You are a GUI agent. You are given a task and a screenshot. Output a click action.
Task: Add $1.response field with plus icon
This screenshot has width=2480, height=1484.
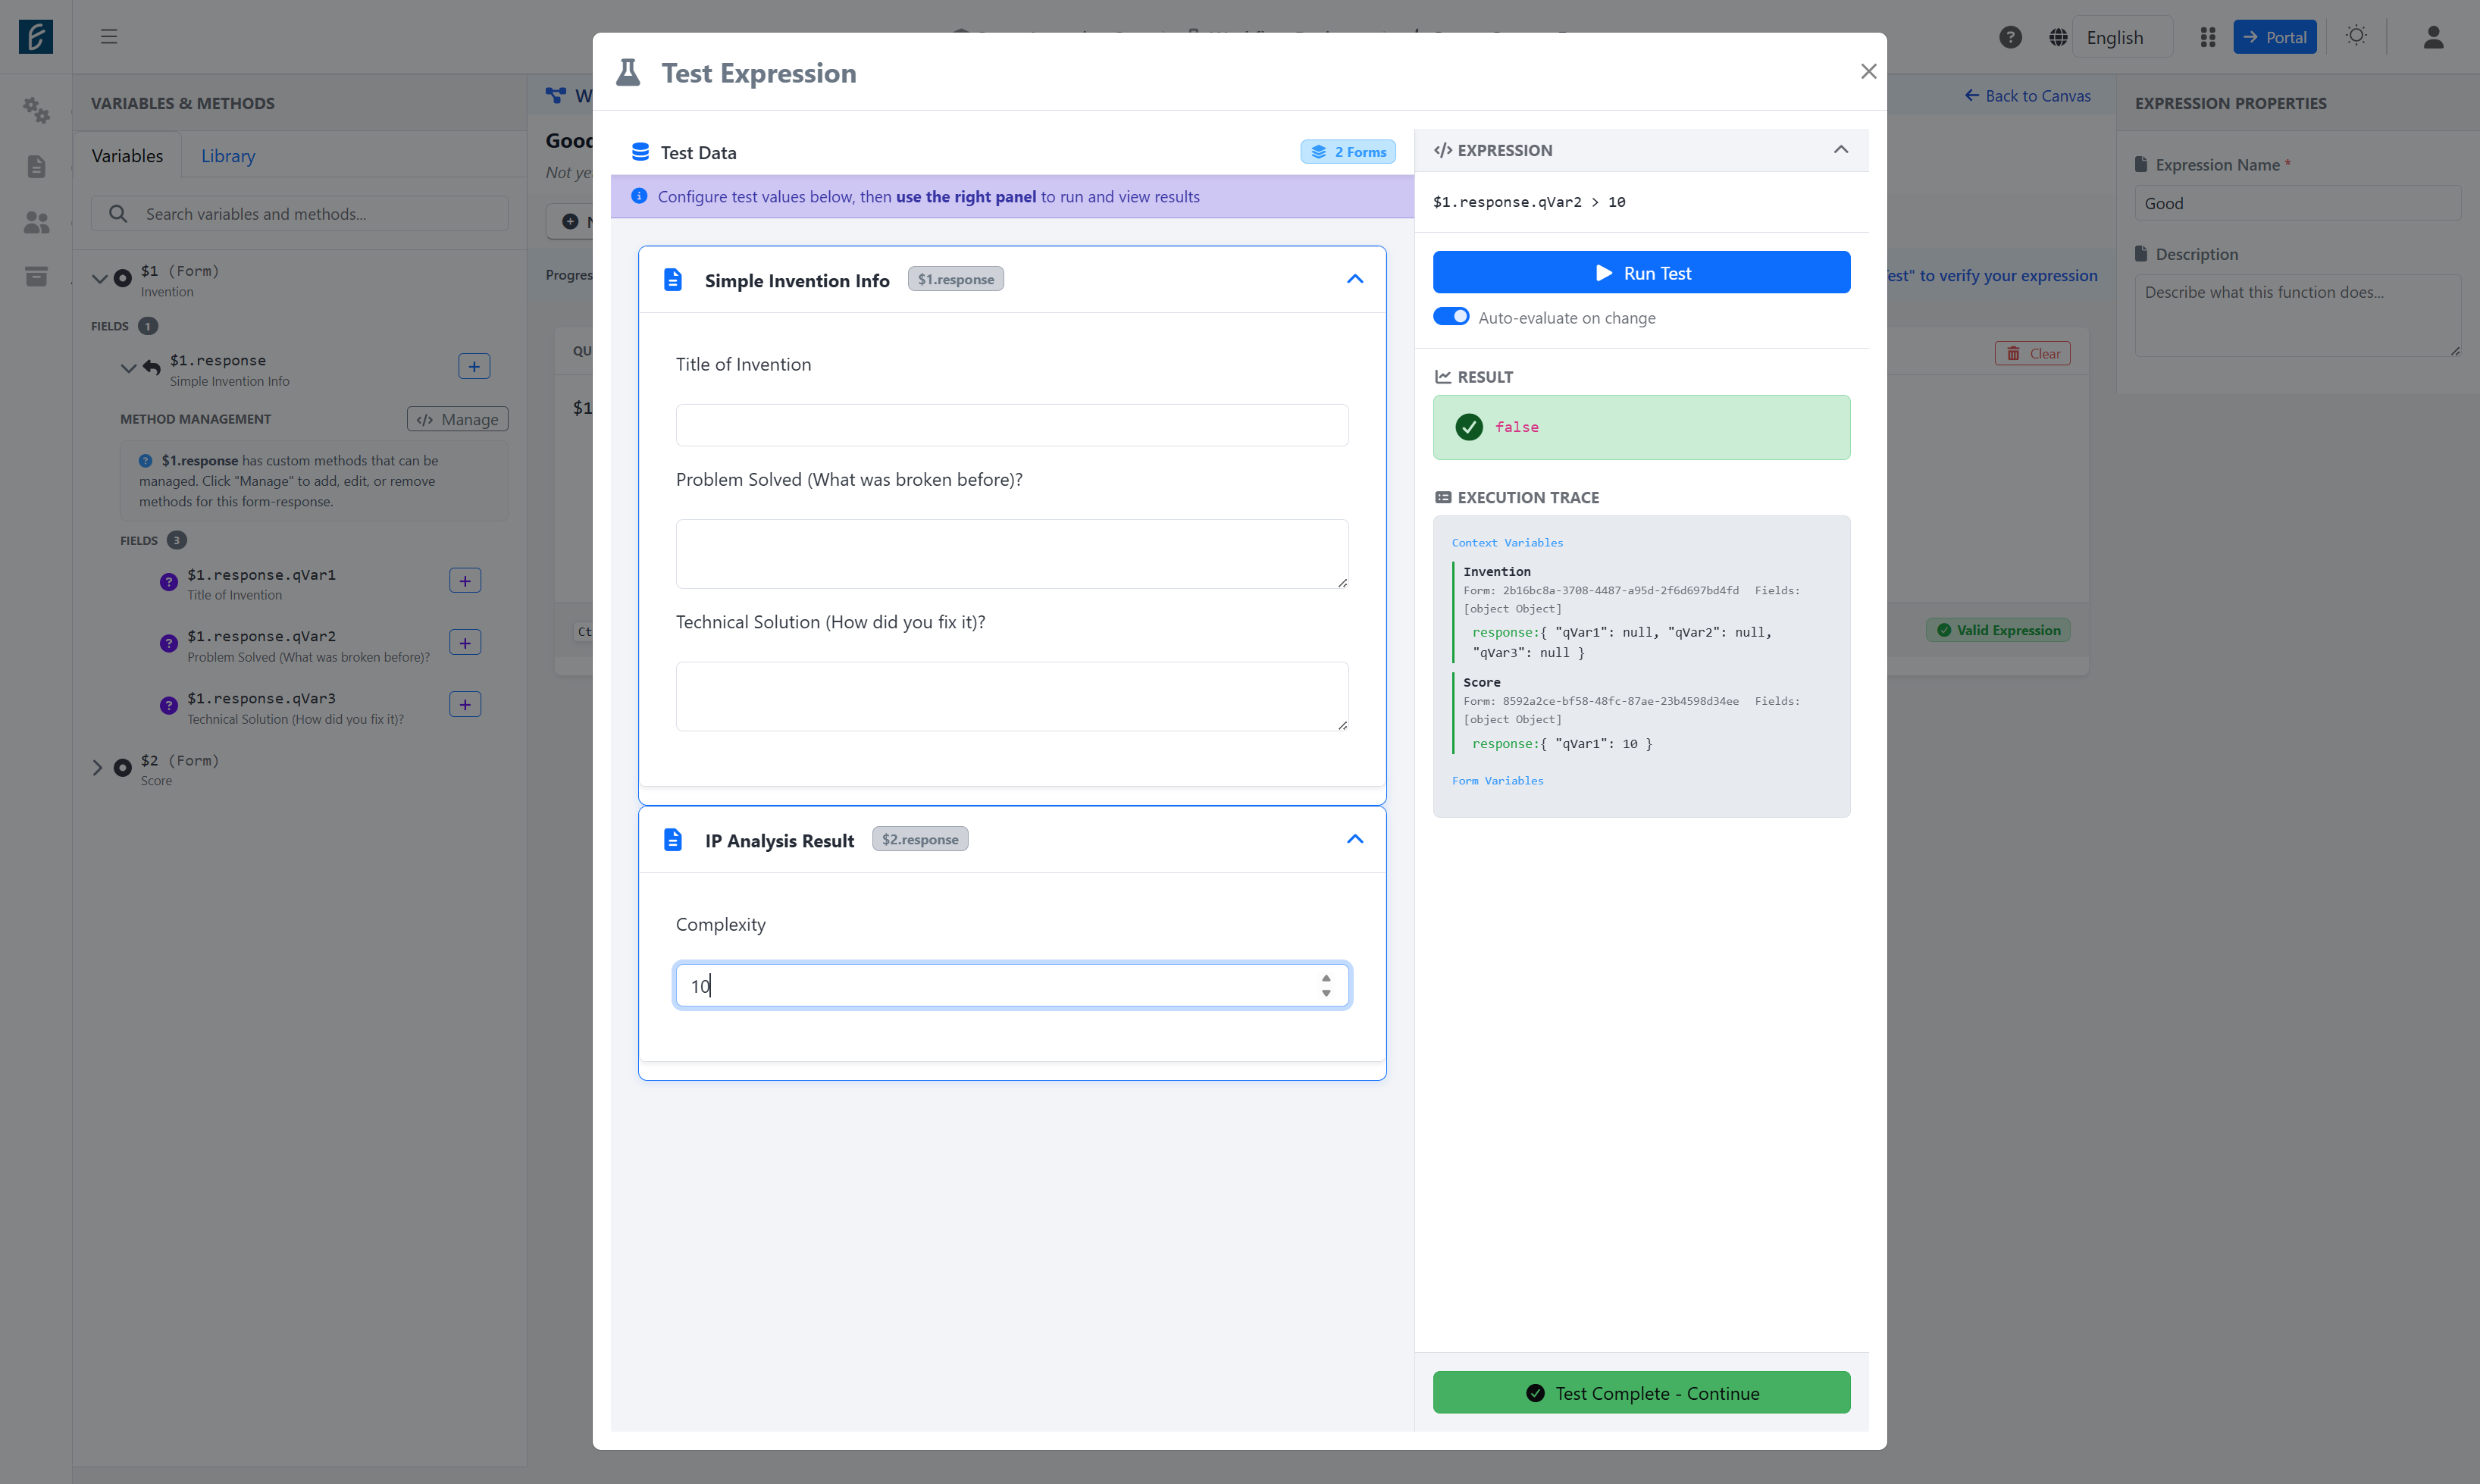click(474, 367)
